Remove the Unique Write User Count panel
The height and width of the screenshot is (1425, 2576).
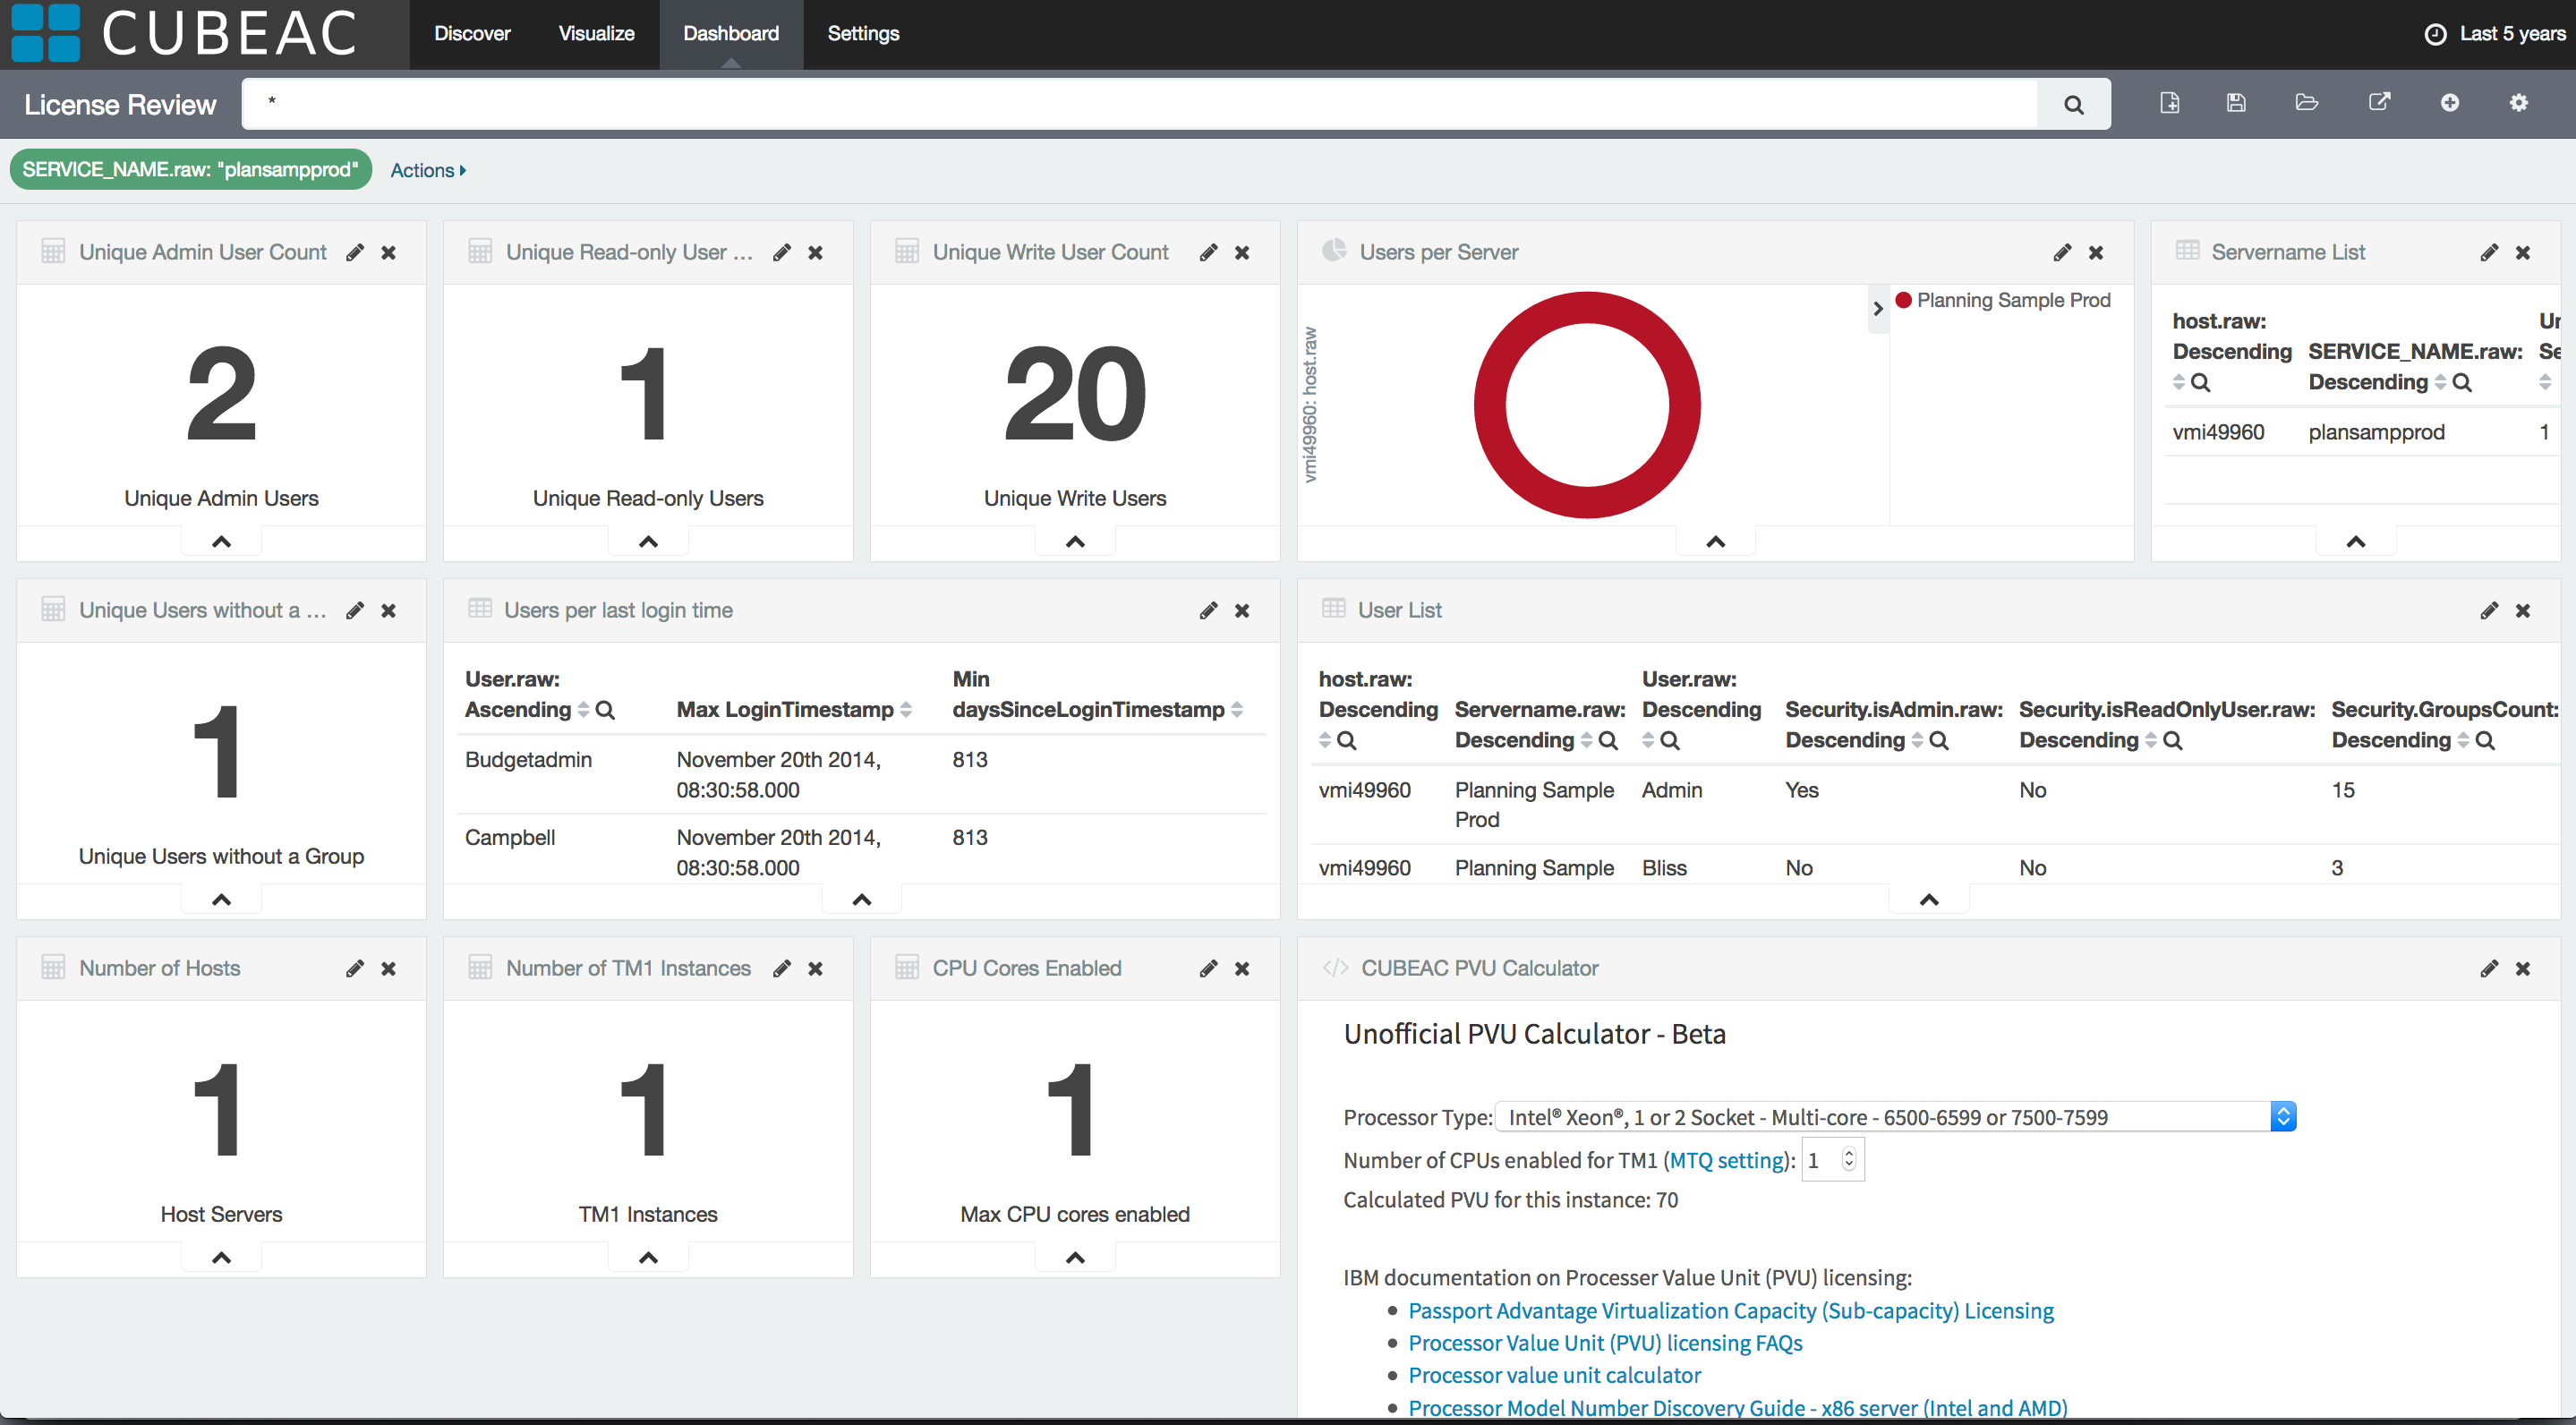[1241, 253]
